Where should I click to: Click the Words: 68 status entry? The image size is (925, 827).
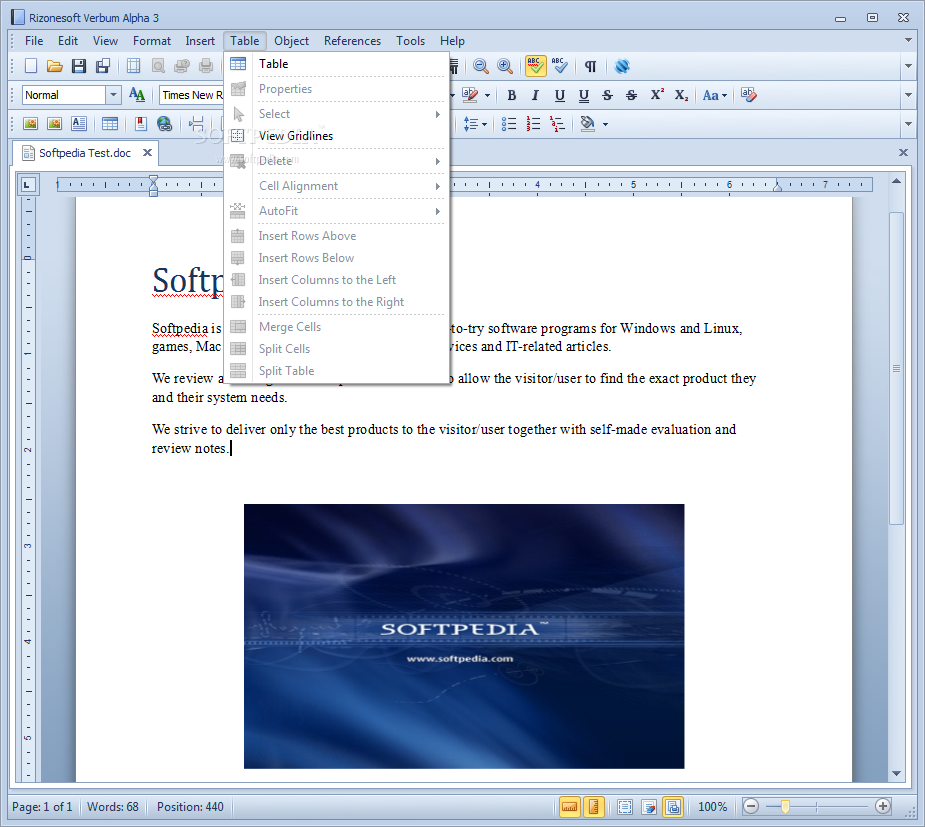113,806
